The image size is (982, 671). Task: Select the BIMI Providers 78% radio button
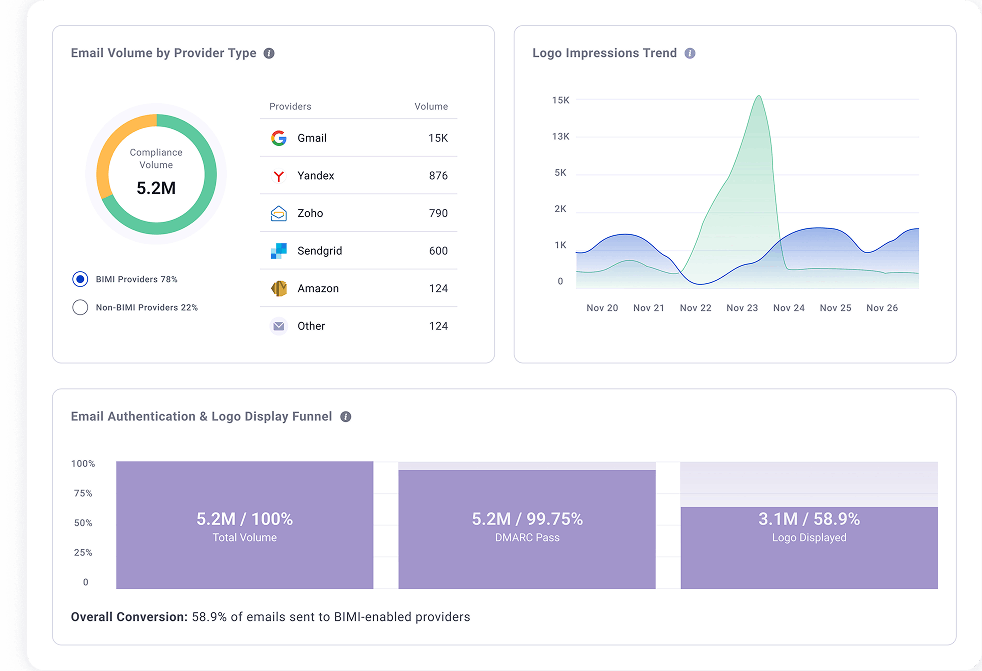click(80, 279)
